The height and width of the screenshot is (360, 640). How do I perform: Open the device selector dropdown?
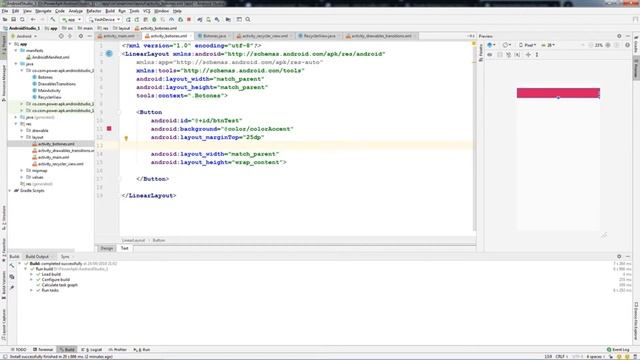(104, 20)
